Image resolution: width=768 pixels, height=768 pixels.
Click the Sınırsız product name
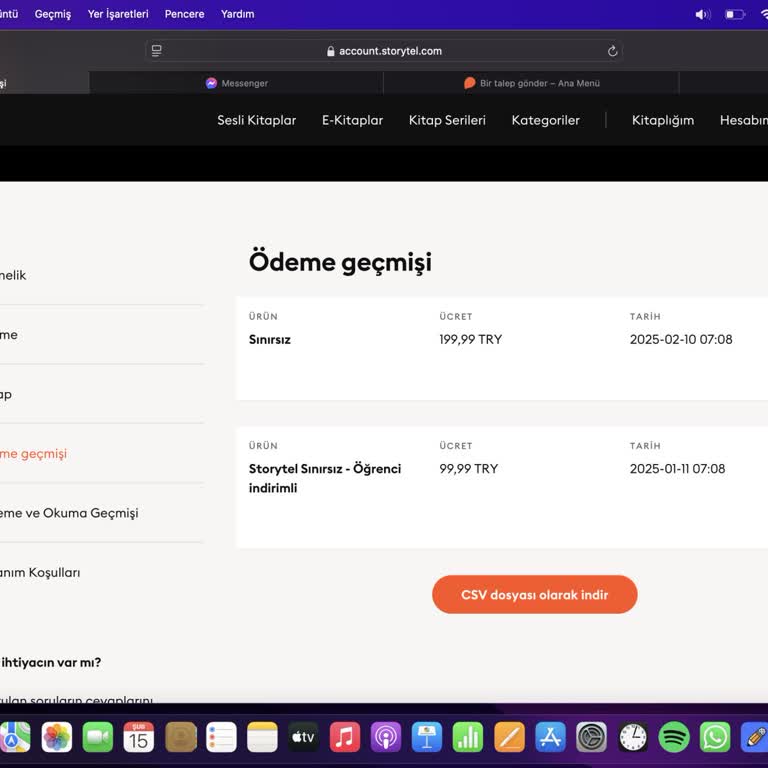pyautogui.click(x=270, y=339)
